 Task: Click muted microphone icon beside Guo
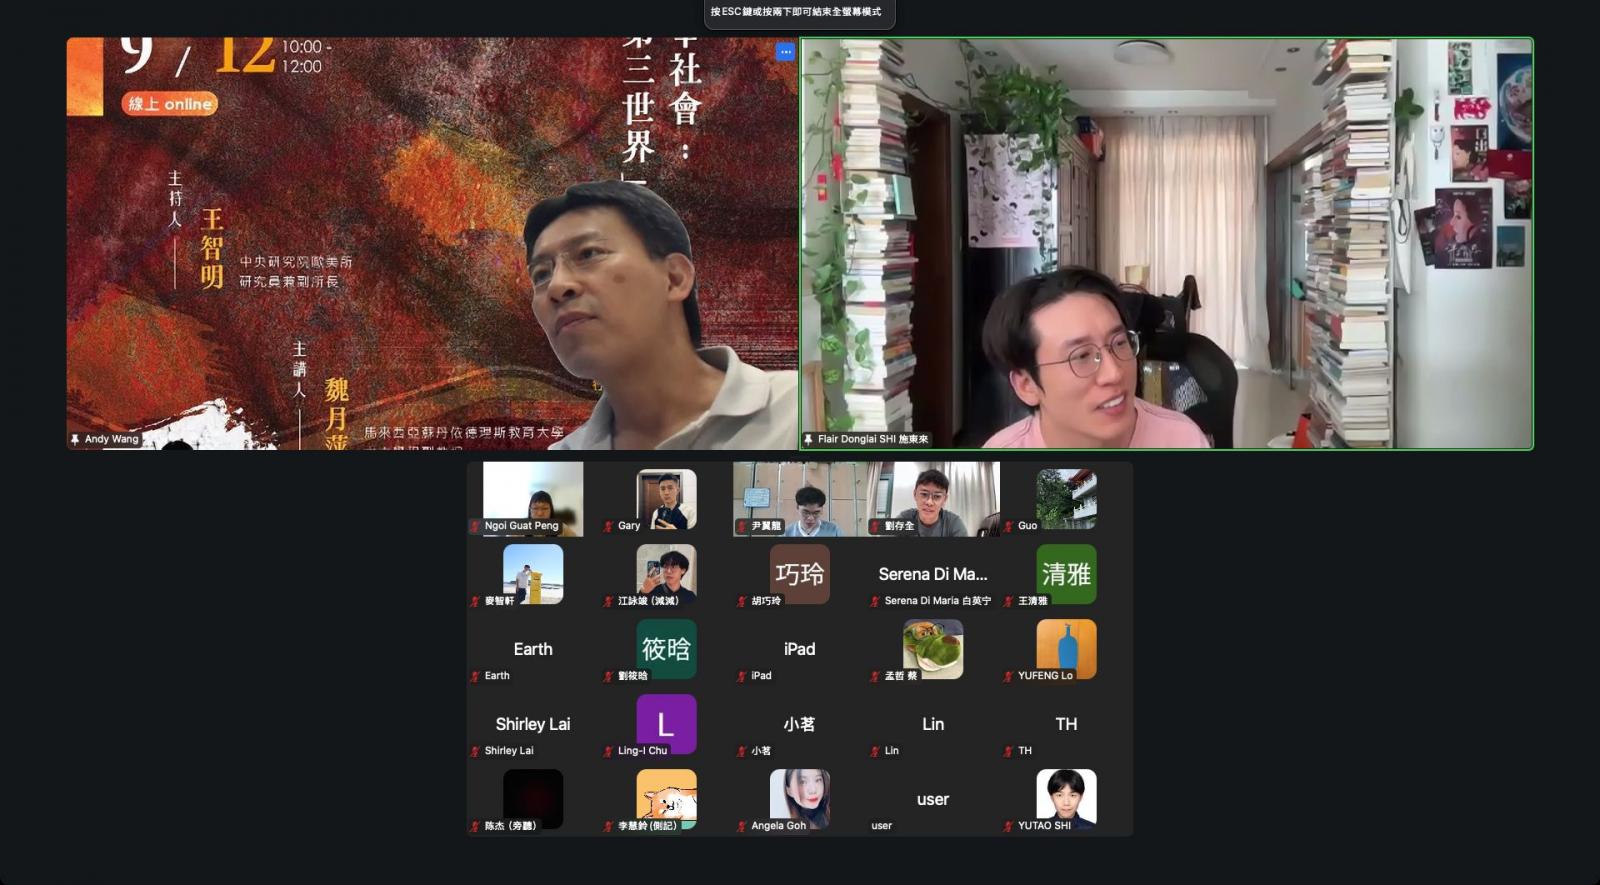(1008, 526)
